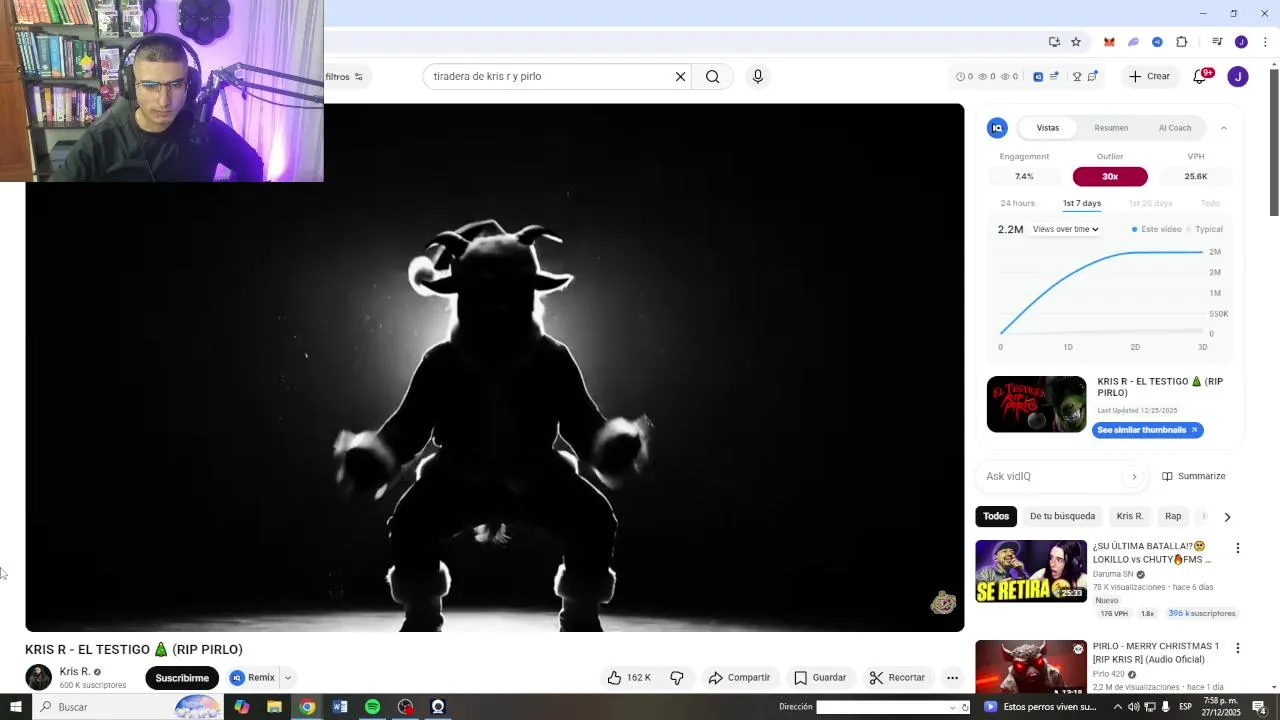Expand the Remix dropdown arrow
Viewport: 1280px width, 720px height.
tap(287, 678)
